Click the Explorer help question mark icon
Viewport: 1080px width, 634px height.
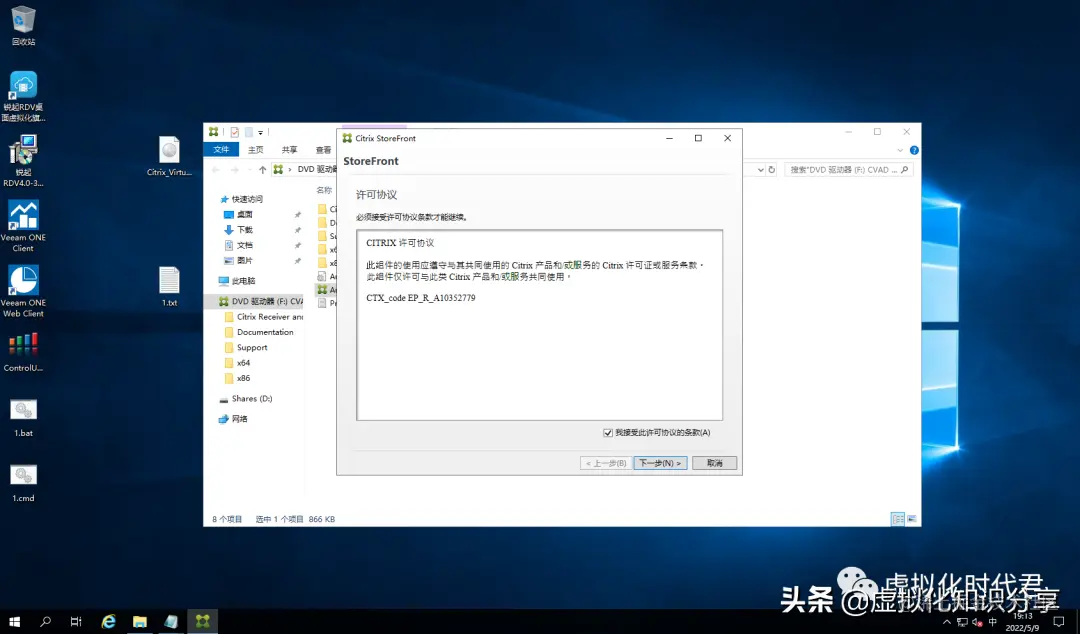(913, 149)
